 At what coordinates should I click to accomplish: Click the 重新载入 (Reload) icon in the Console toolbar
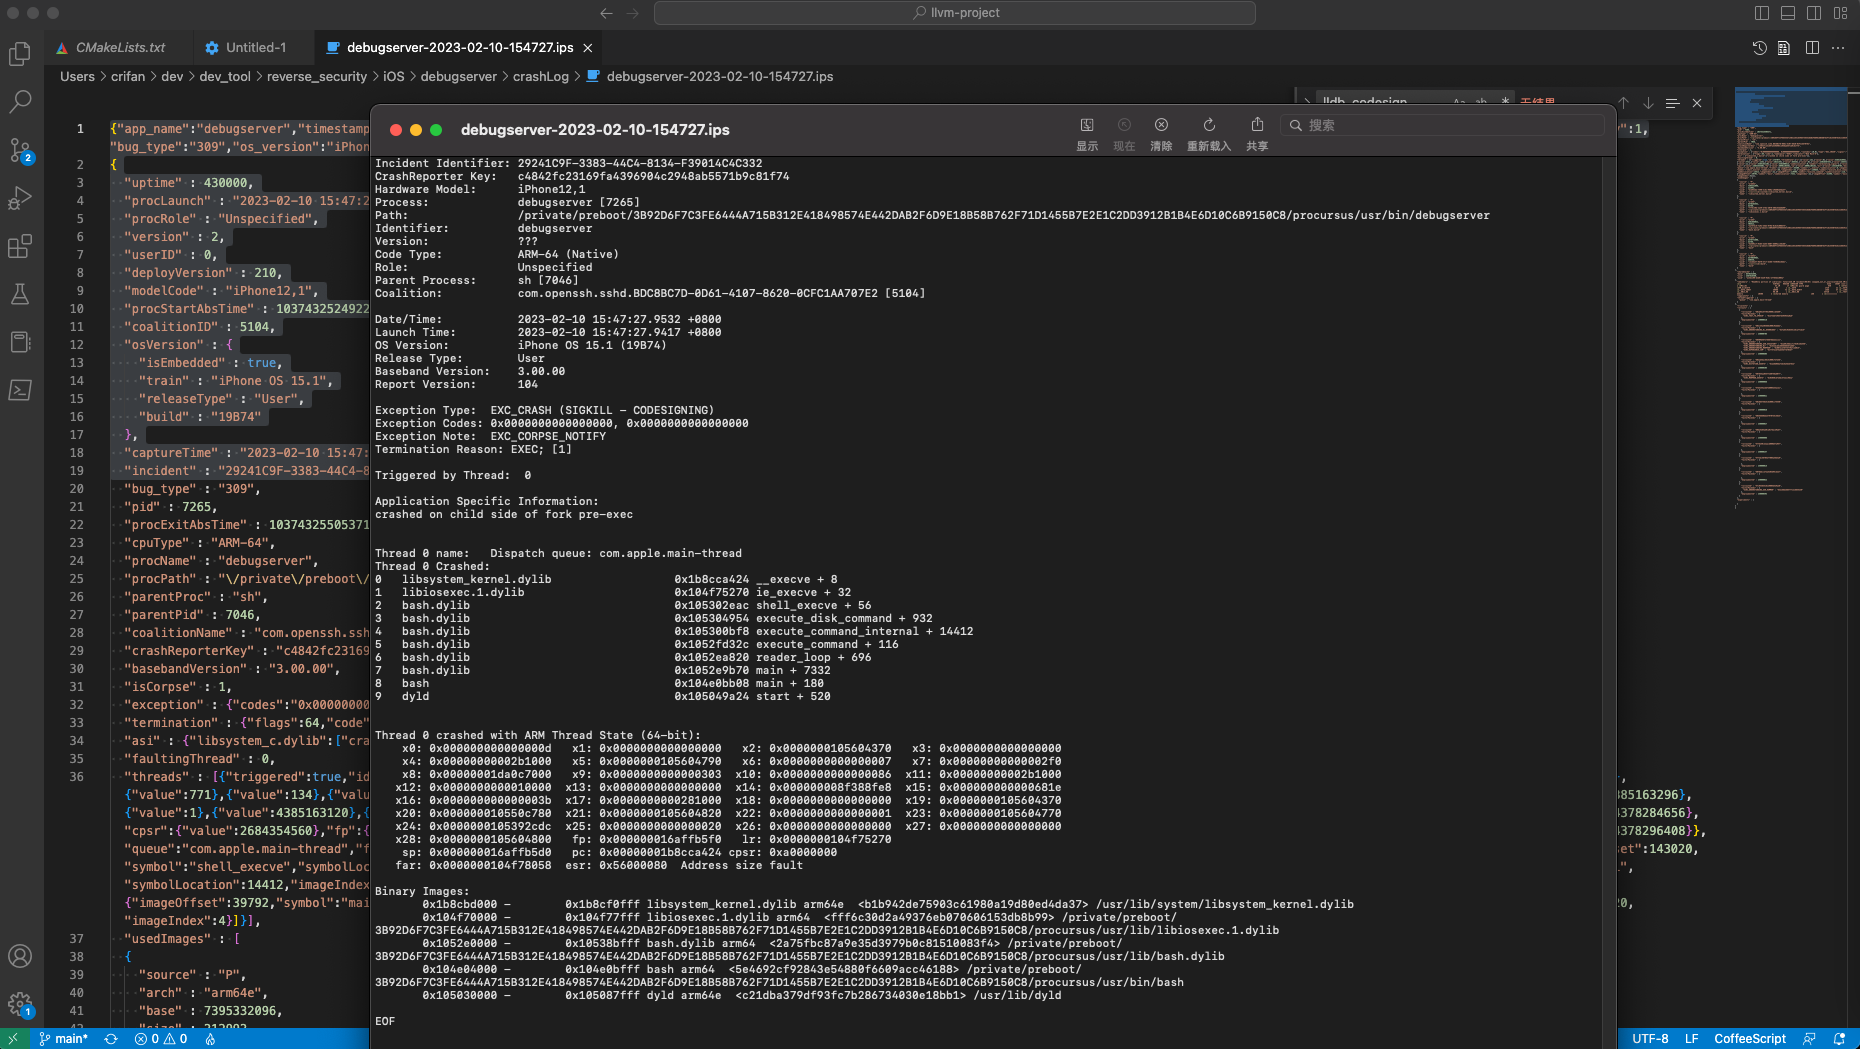click(1209, 125)
